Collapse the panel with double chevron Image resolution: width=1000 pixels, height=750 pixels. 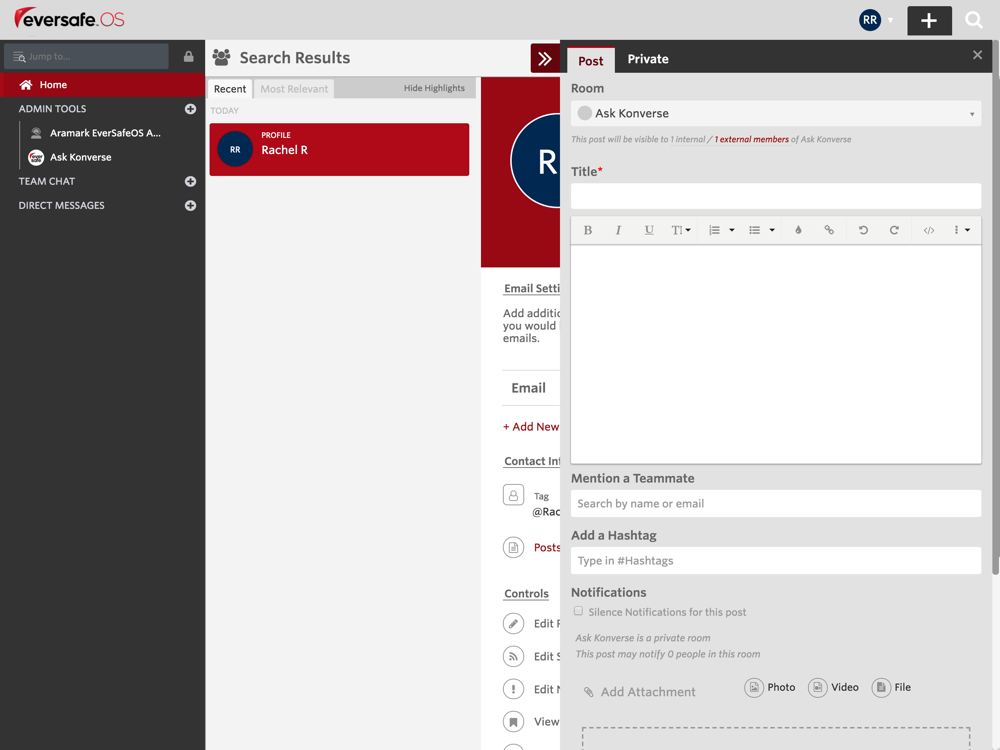[545, 59]
